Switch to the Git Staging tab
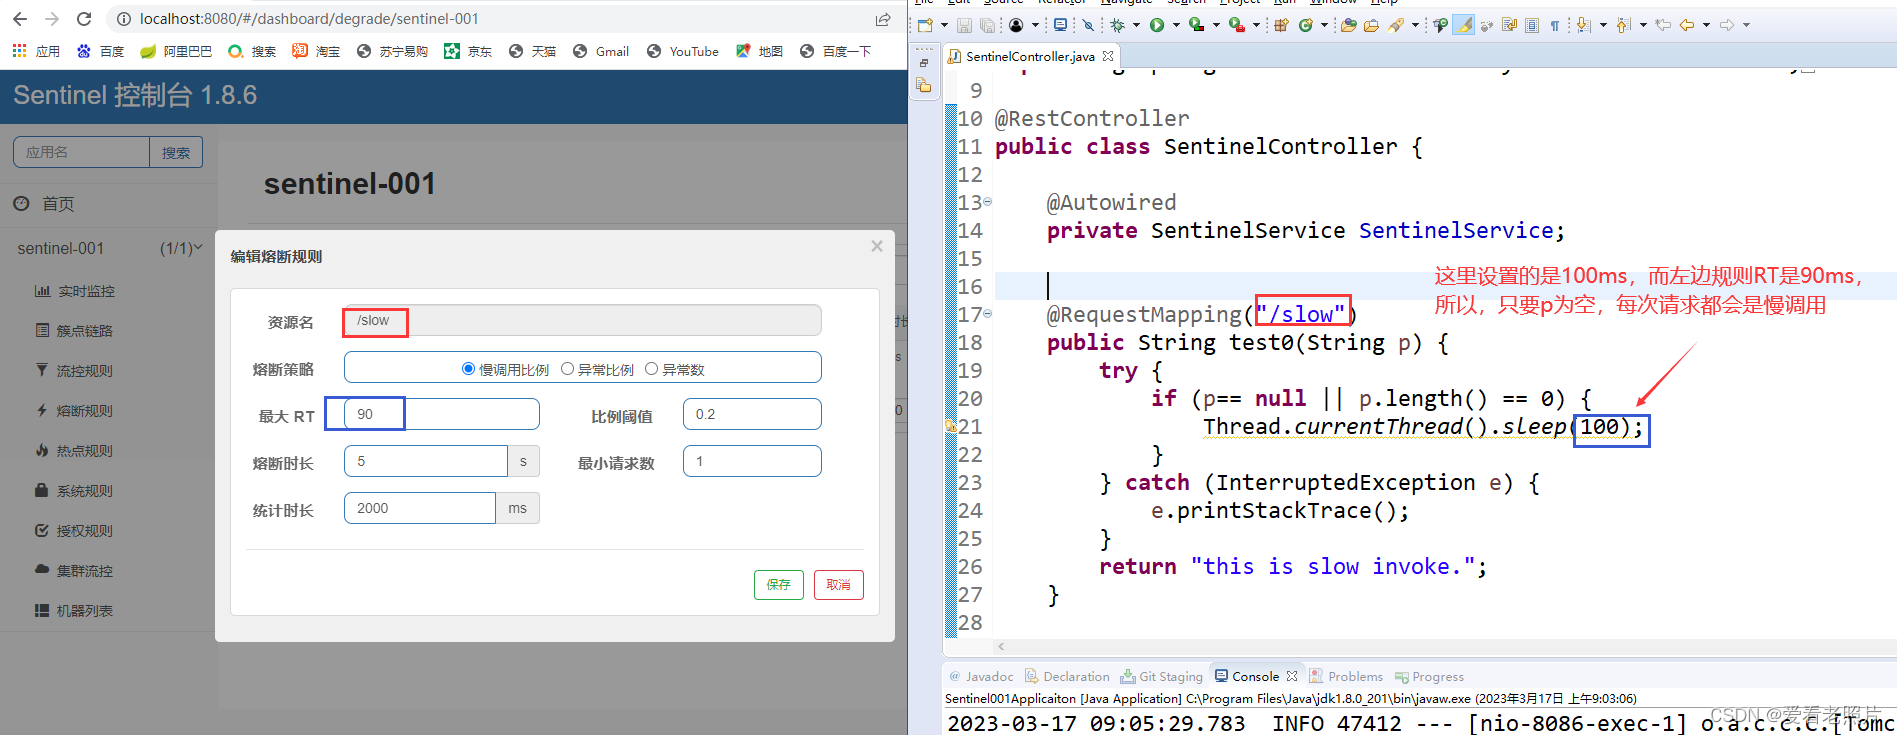This screenshot has height=735, width=1897. pos(1162,677)
